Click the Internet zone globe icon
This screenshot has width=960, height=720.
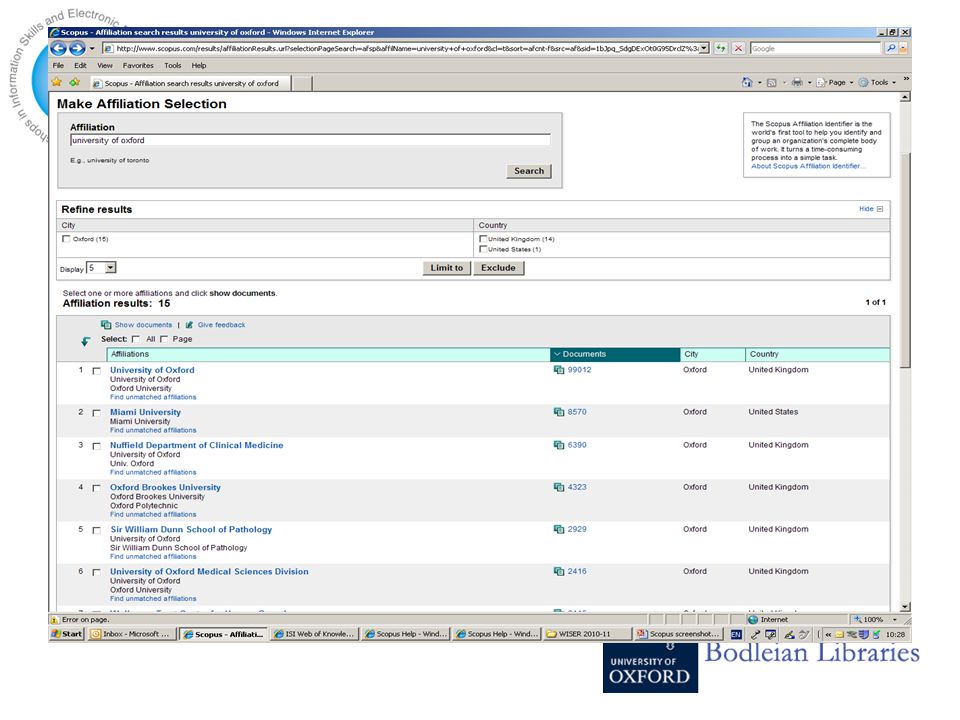[753, 620]
